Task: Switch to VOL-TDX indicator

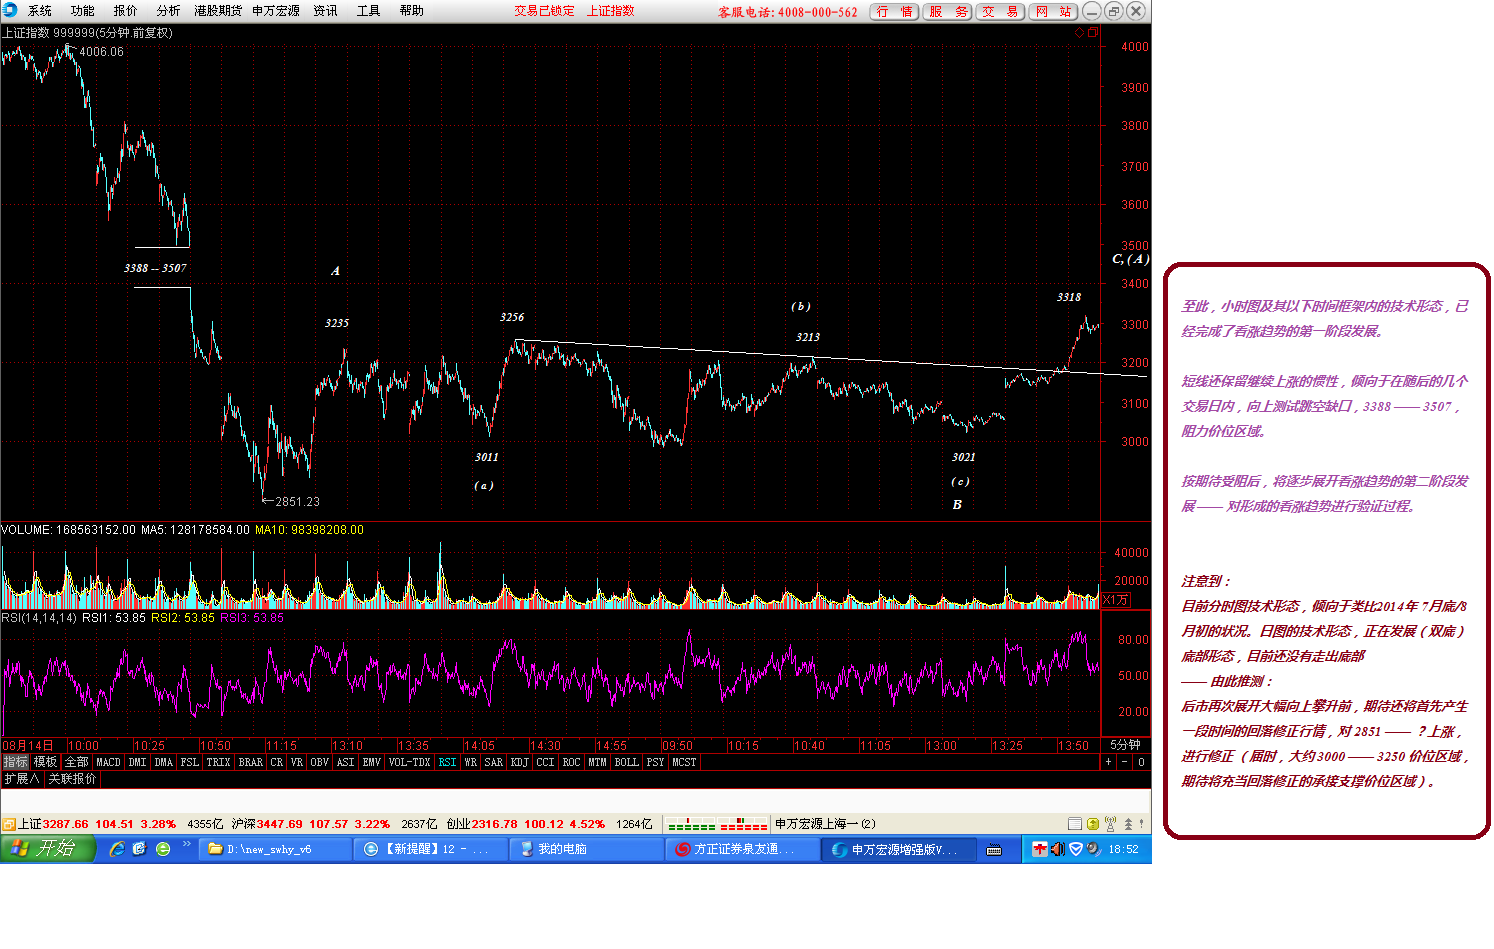Action: 409,762
